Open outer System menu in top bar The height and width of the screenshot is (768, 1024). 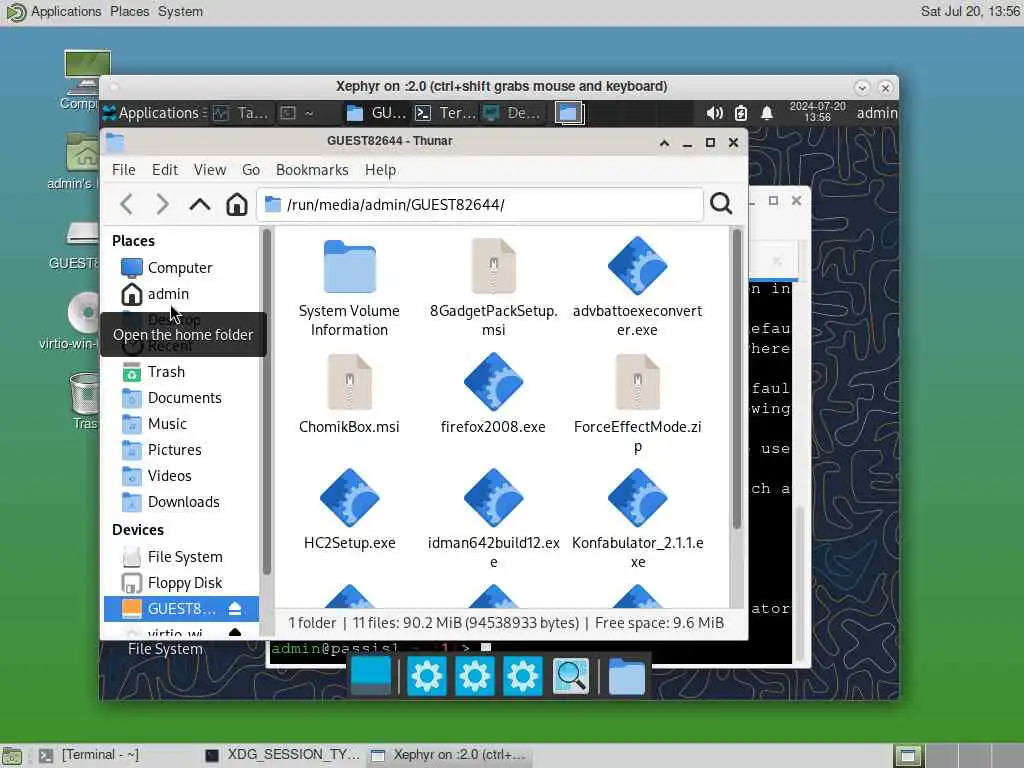(x=180, y=12)
